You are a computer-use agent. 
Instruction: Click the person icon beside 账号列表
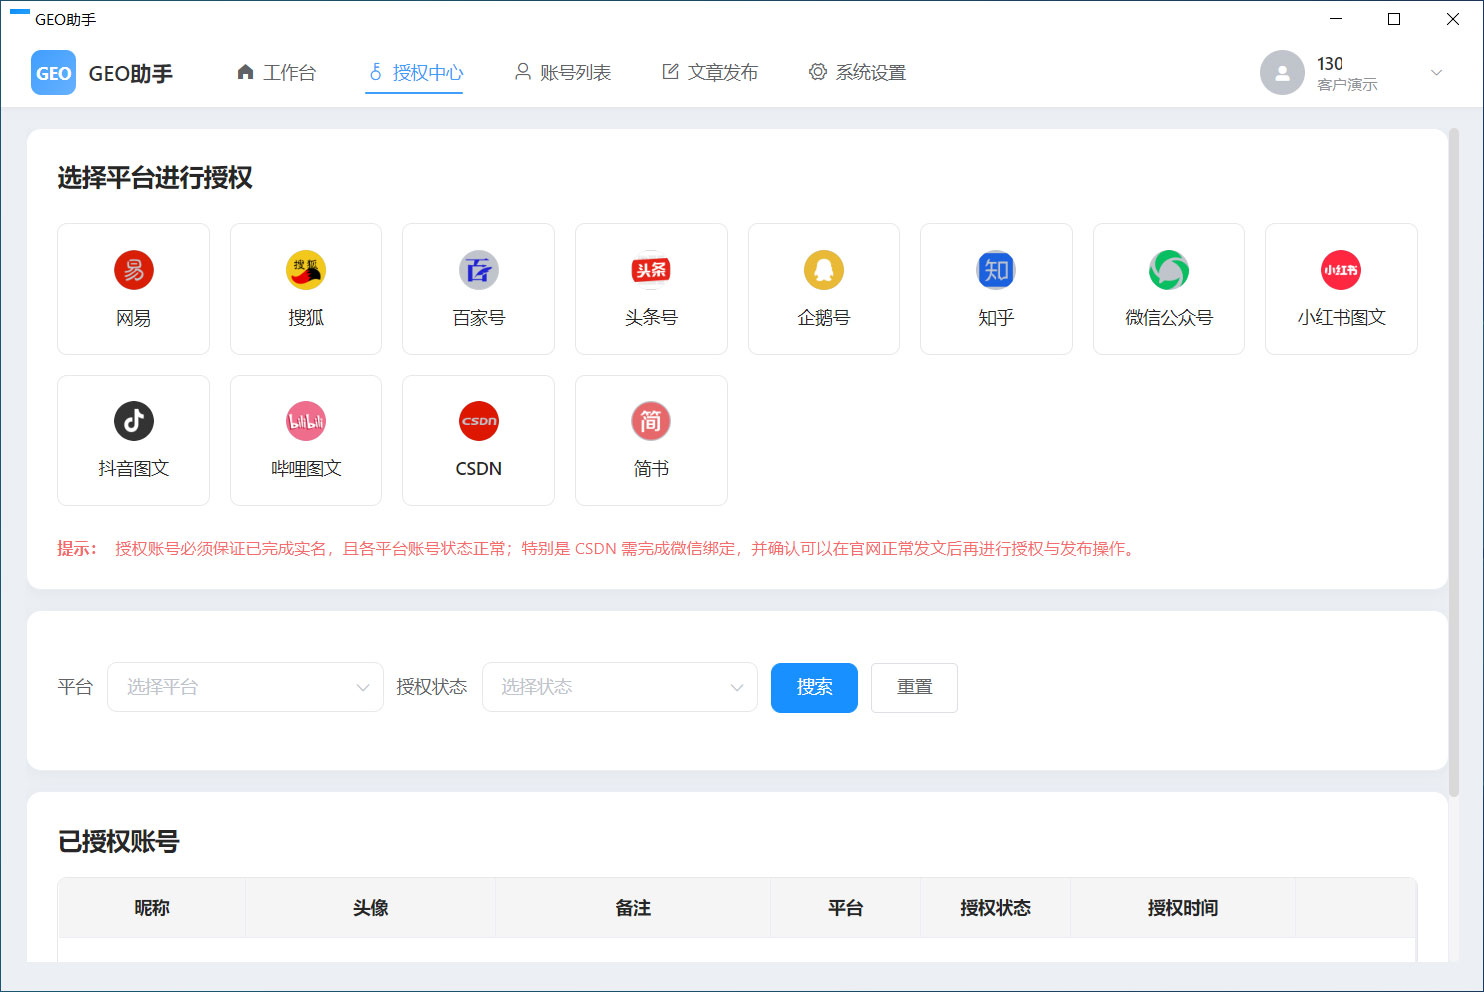tap(522, 72)
